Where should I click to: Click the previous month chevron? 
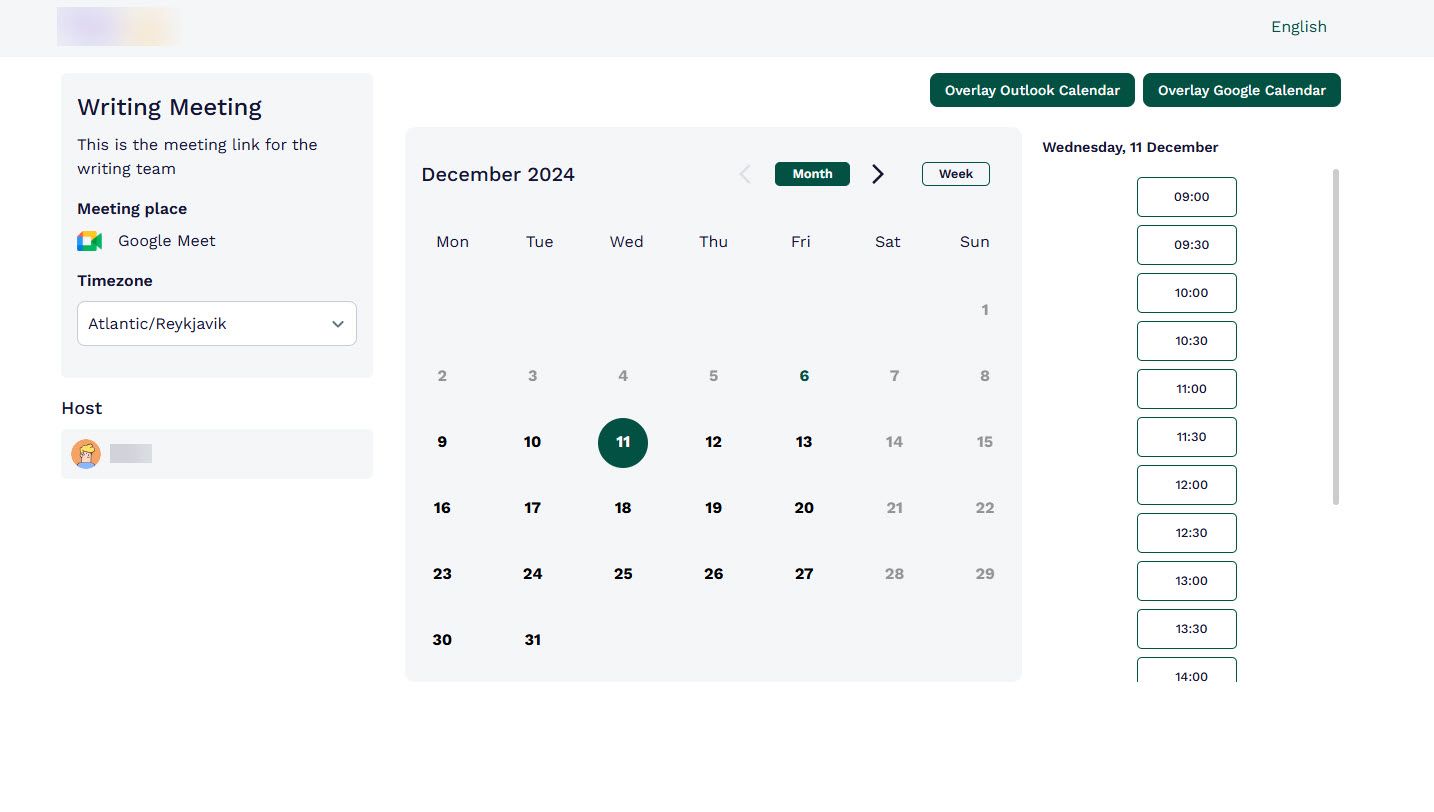click(745, 173)
